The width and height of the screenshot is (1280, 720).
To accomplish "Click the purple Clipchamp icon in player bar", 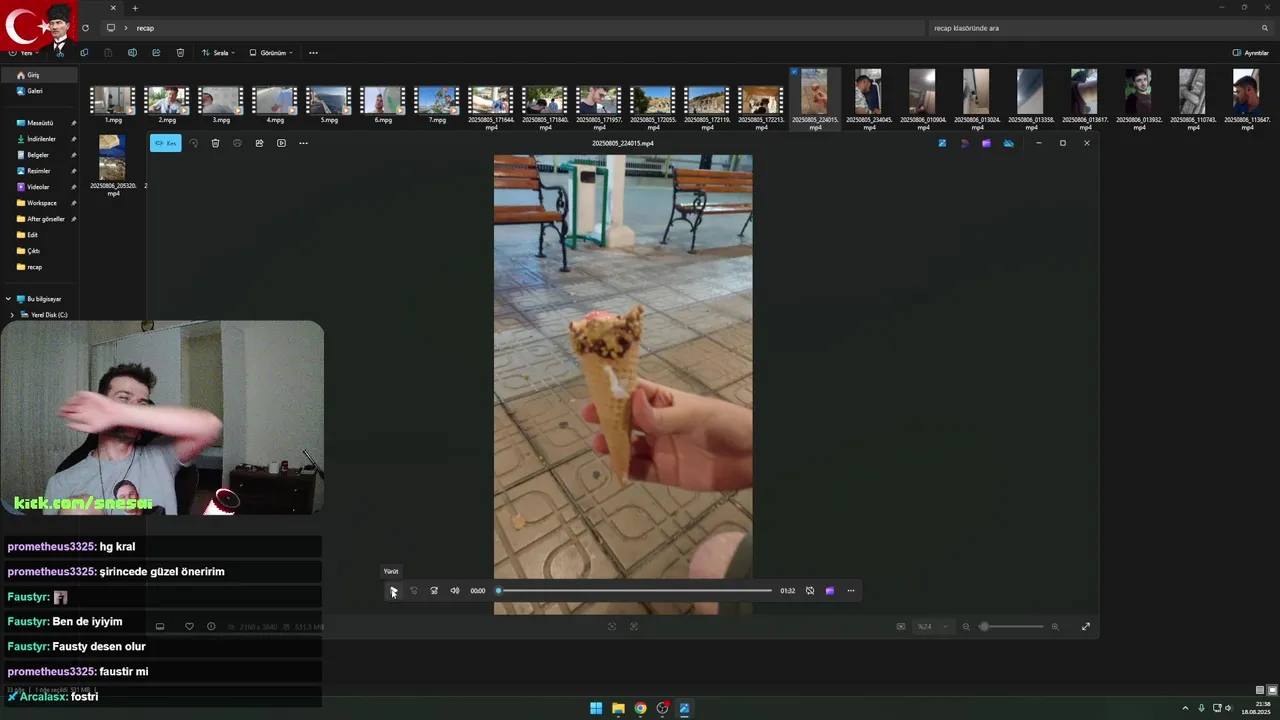I will tap(830, 591).
